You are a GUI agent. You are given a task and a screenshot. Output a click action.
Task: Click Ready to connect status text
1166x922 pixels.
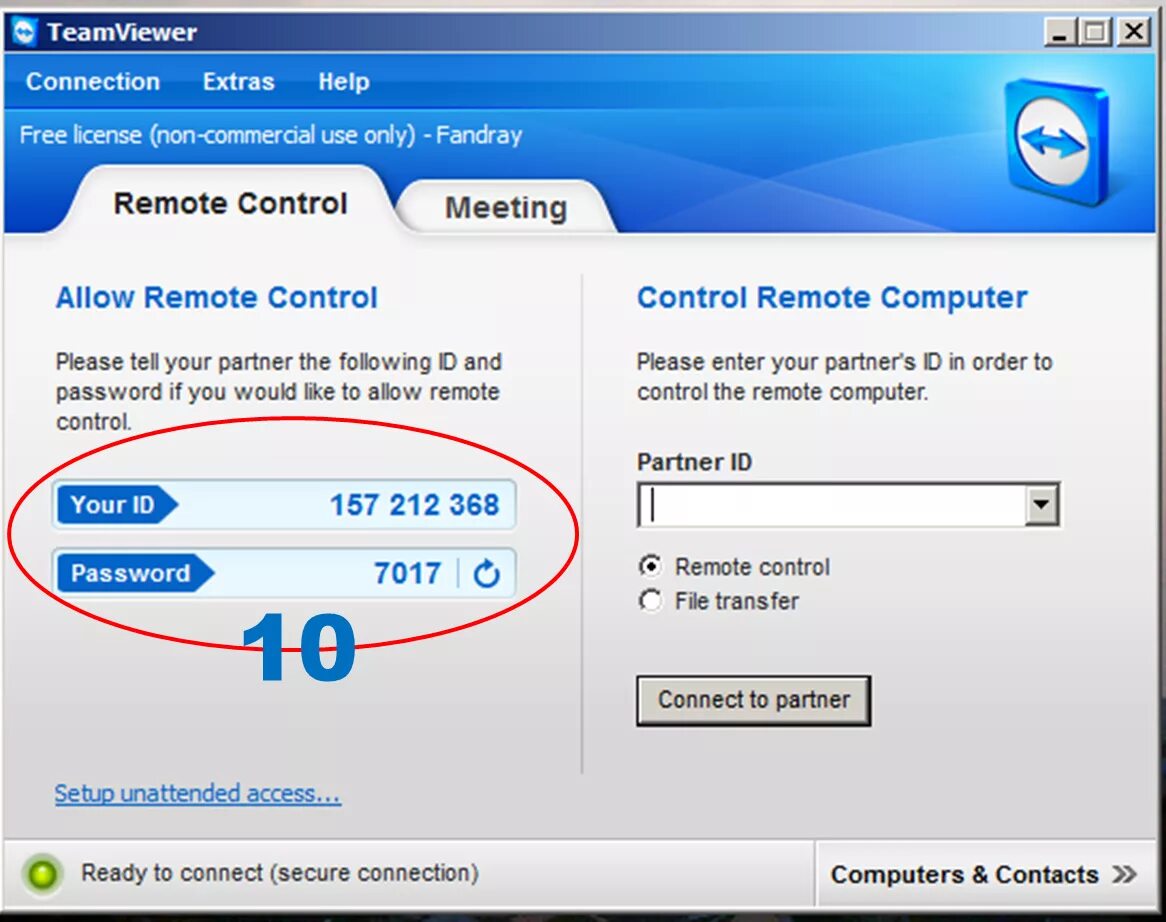pos(280,873)
